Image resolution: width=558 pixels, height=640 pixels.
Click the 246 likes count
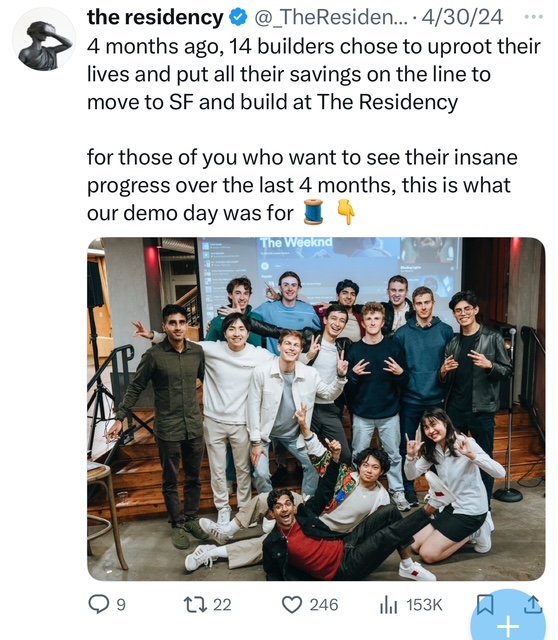pyautogui.click(x=324, y=604)
